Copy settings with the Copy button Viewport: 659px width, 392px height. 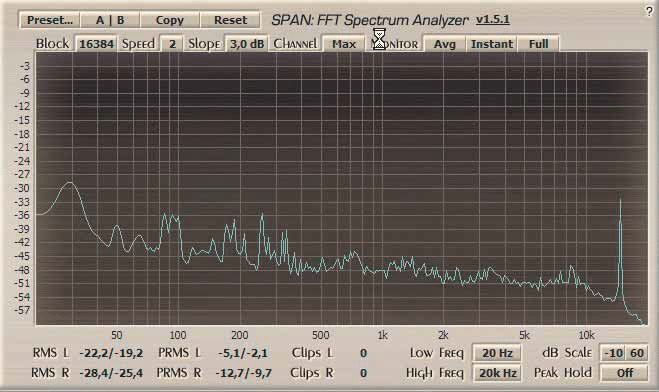coord(170,20)
